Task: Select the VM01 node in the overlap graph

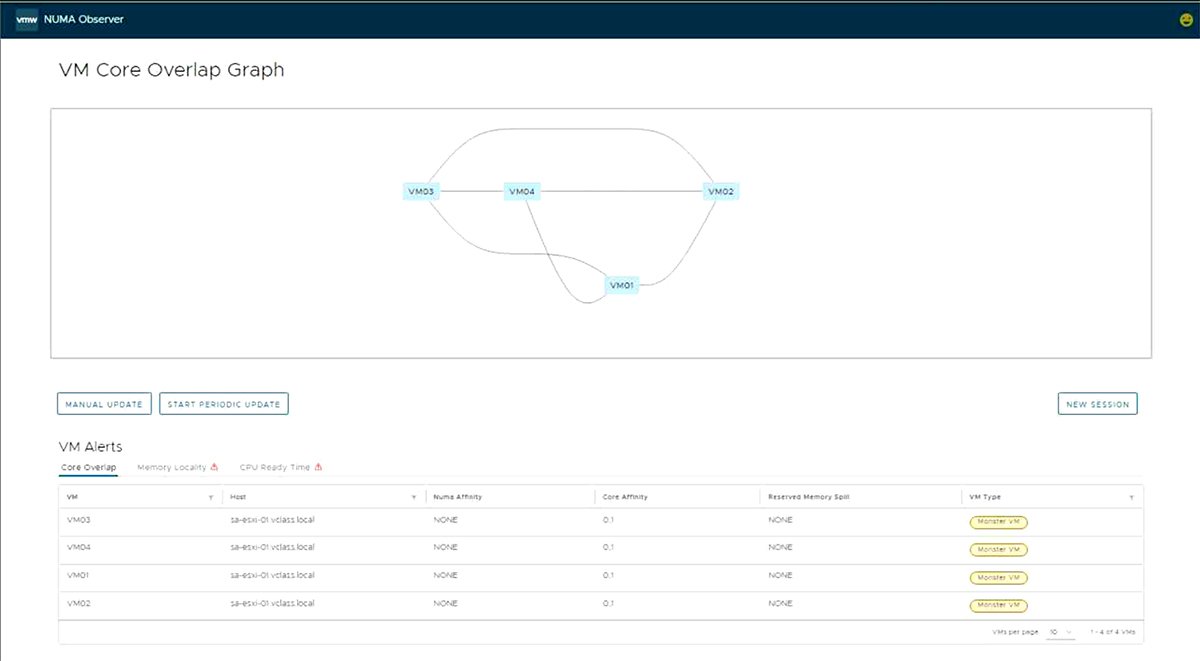Action: coord(621,285)
